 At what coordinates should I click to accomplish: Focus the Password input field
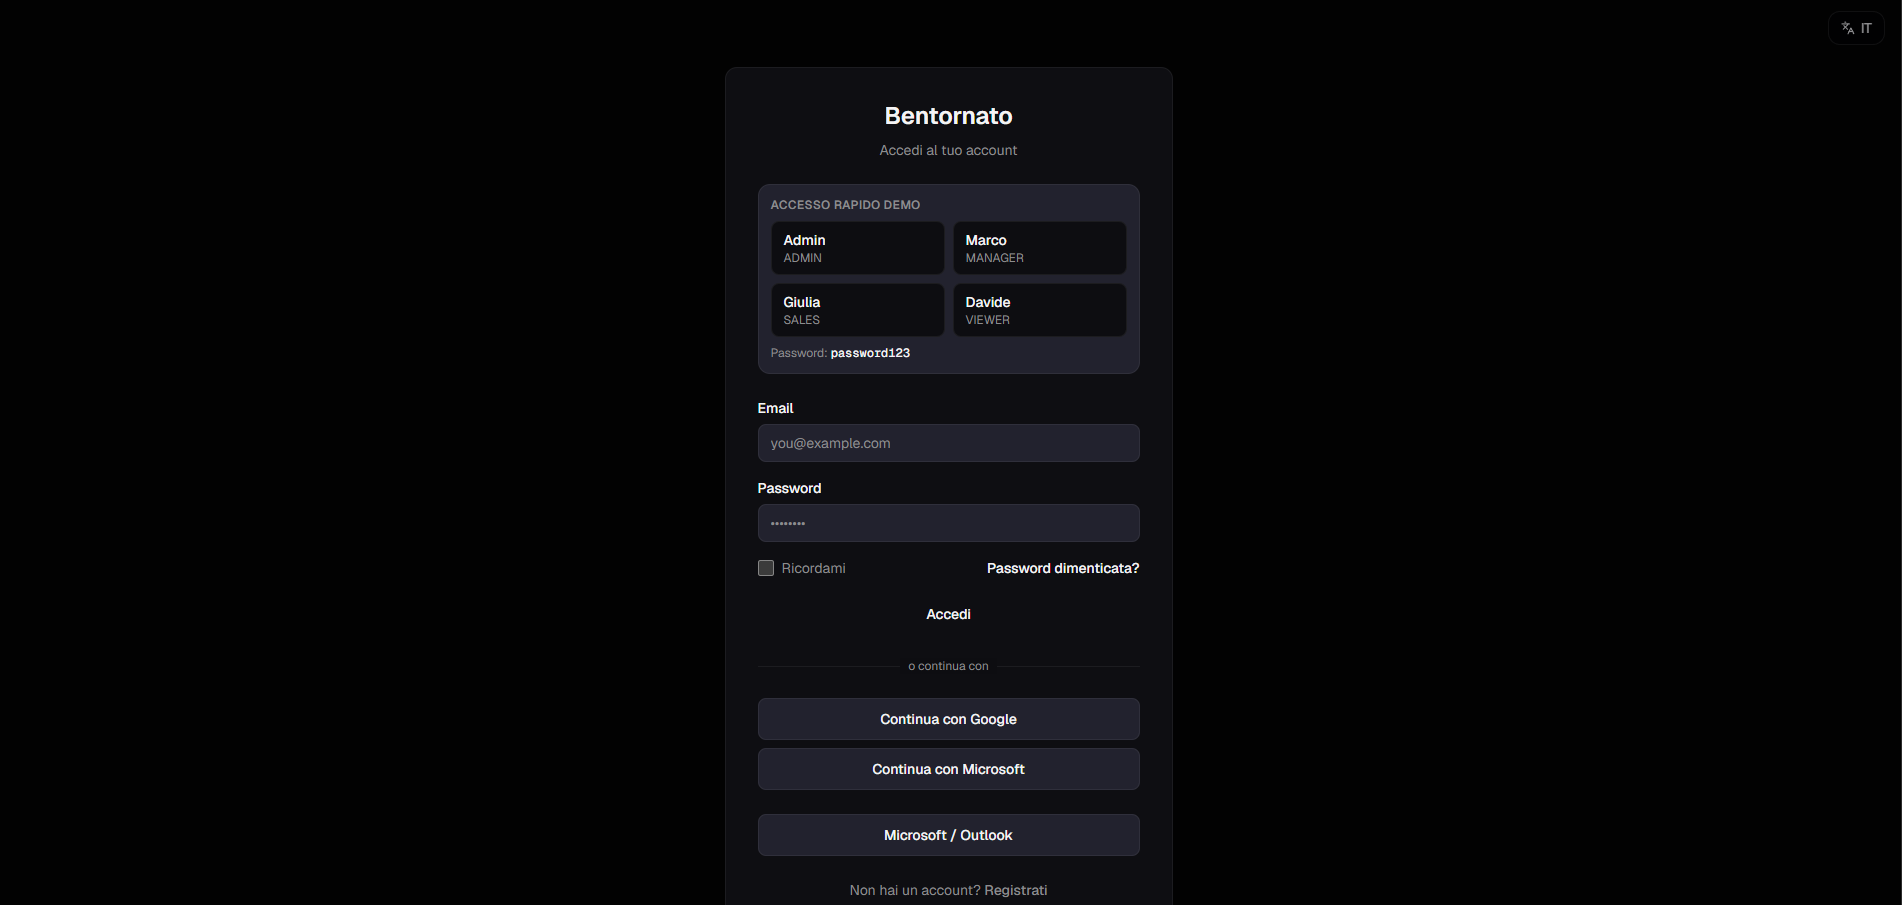[948, 523]
